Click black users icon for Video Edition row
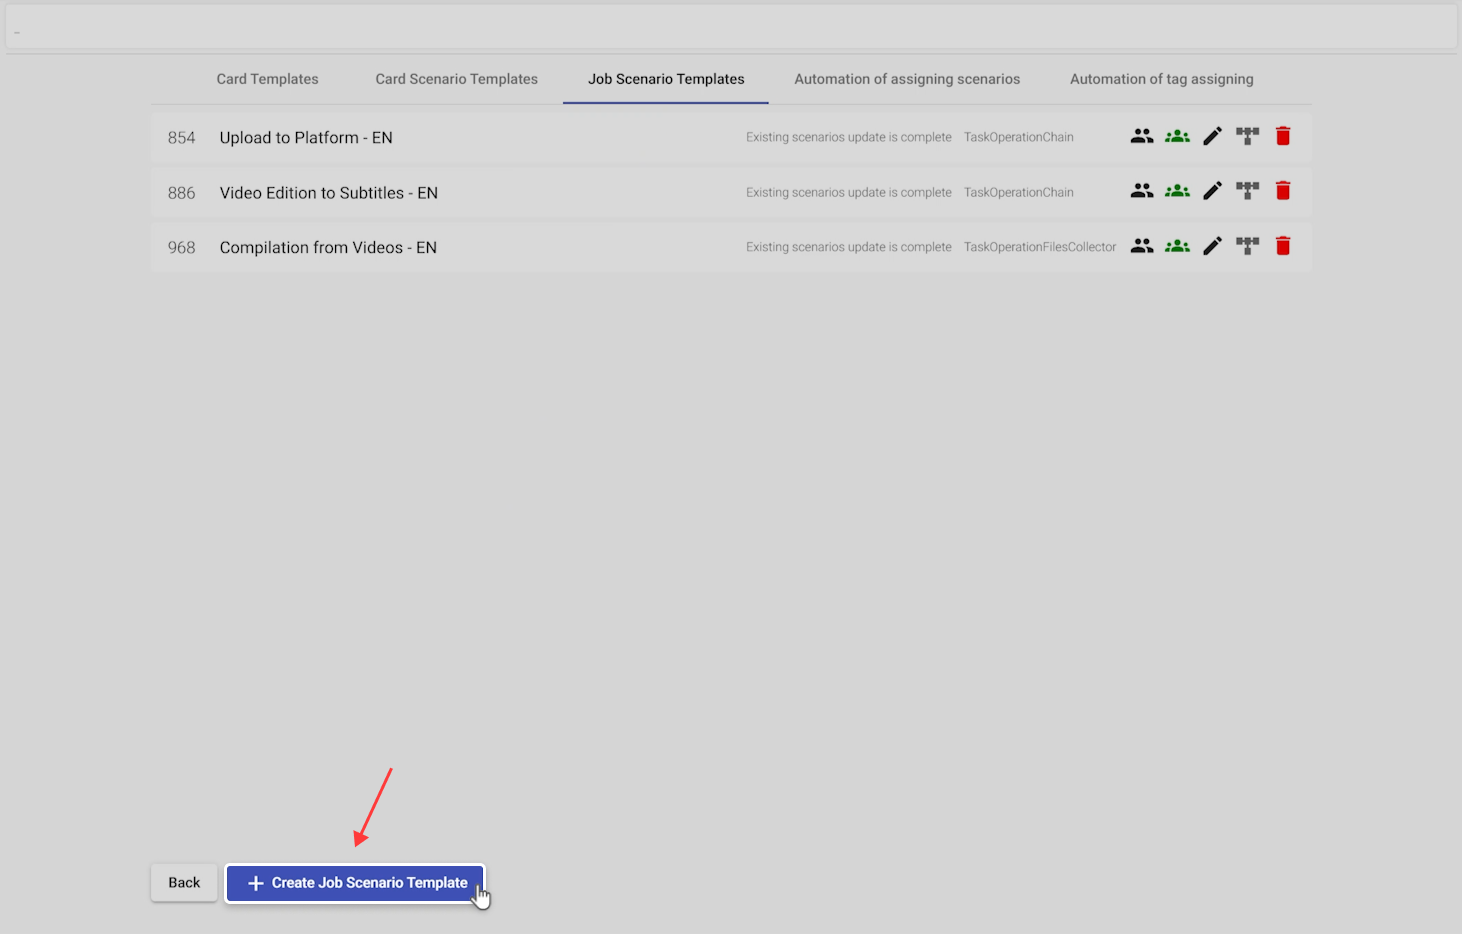This screenshot has height=934, width=1462. pos(1142,191)
